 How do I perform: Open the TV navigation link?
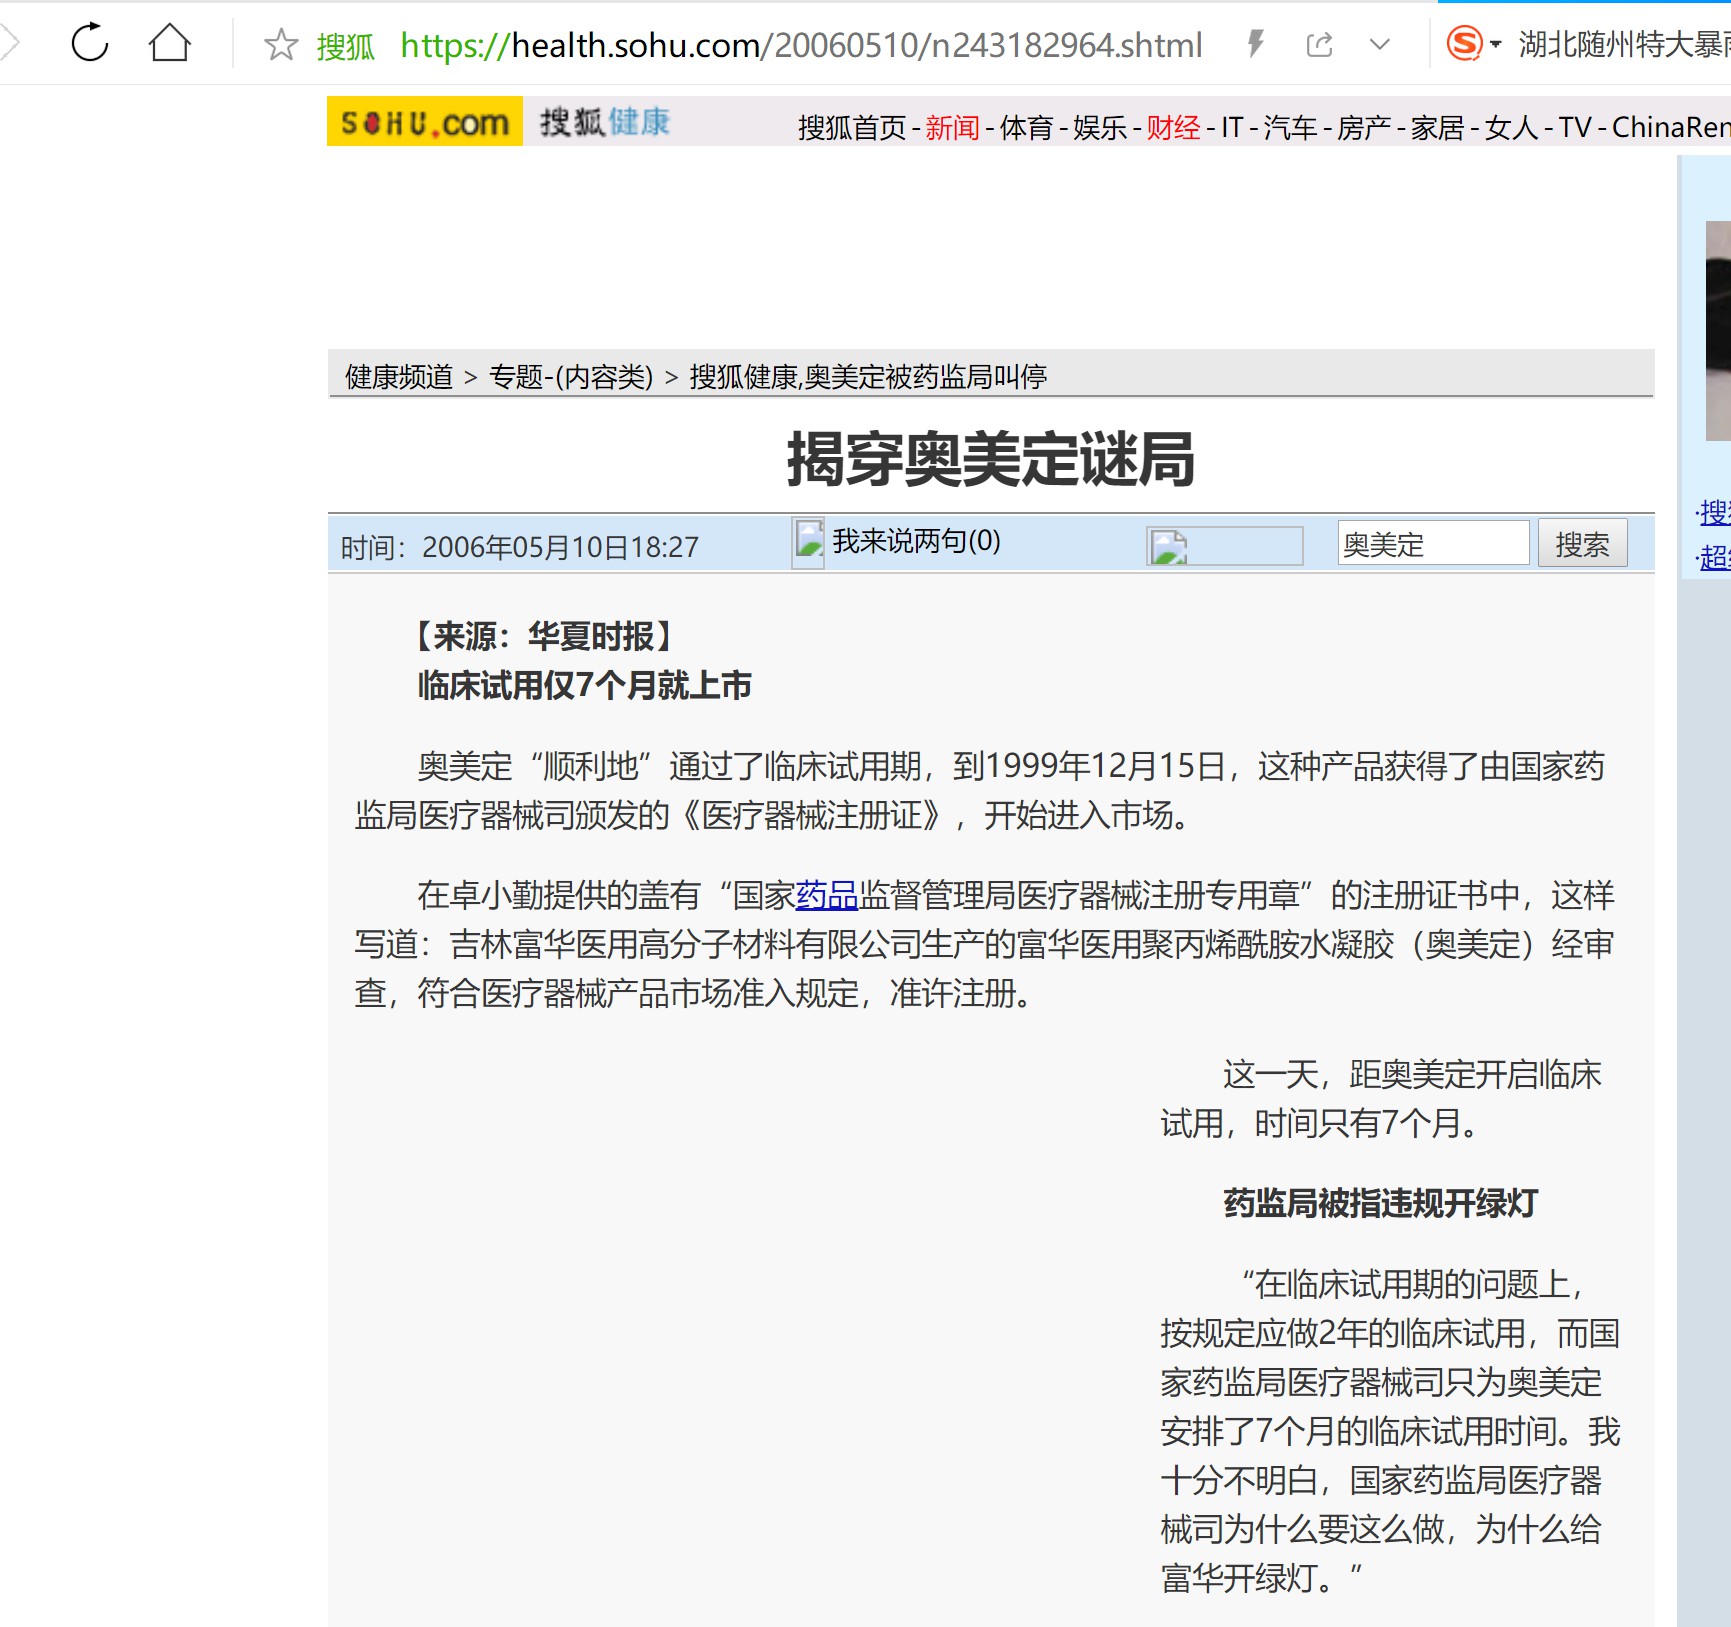pos(1574,127)
